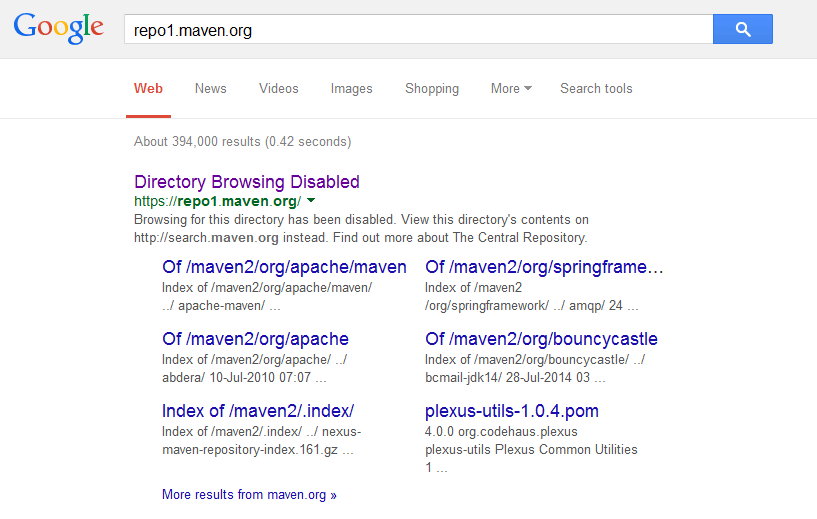Click the blue magnifier search button
The width and height of the screenshot is (817, 519).
click(742, 29)
